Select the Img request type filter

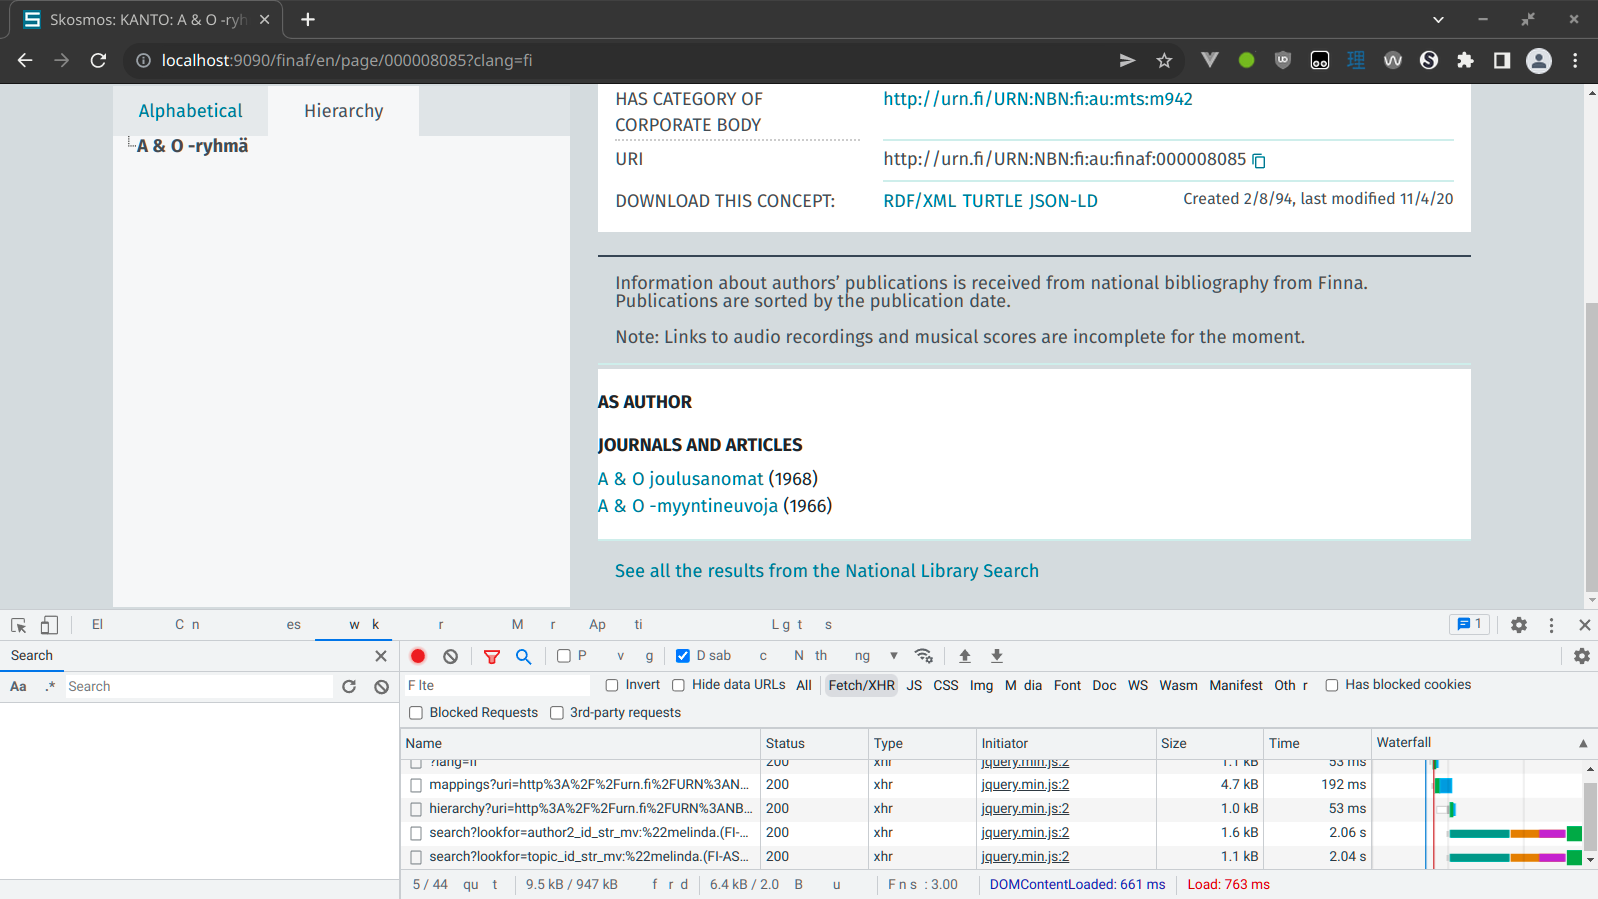(982, 685)
